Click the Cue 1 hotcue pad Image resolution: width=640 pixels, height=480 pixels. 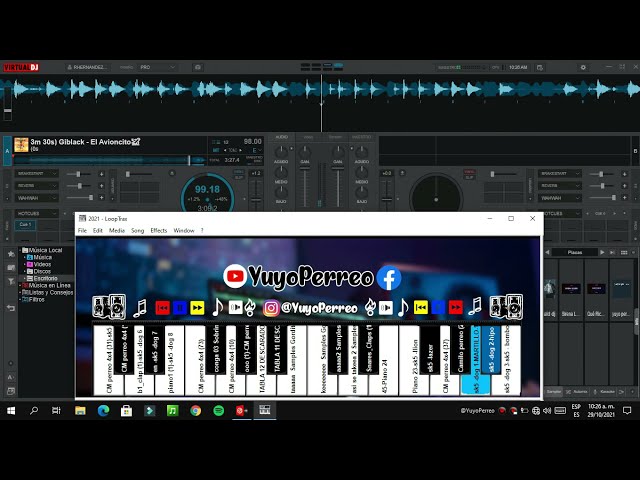tap(25, 225)
